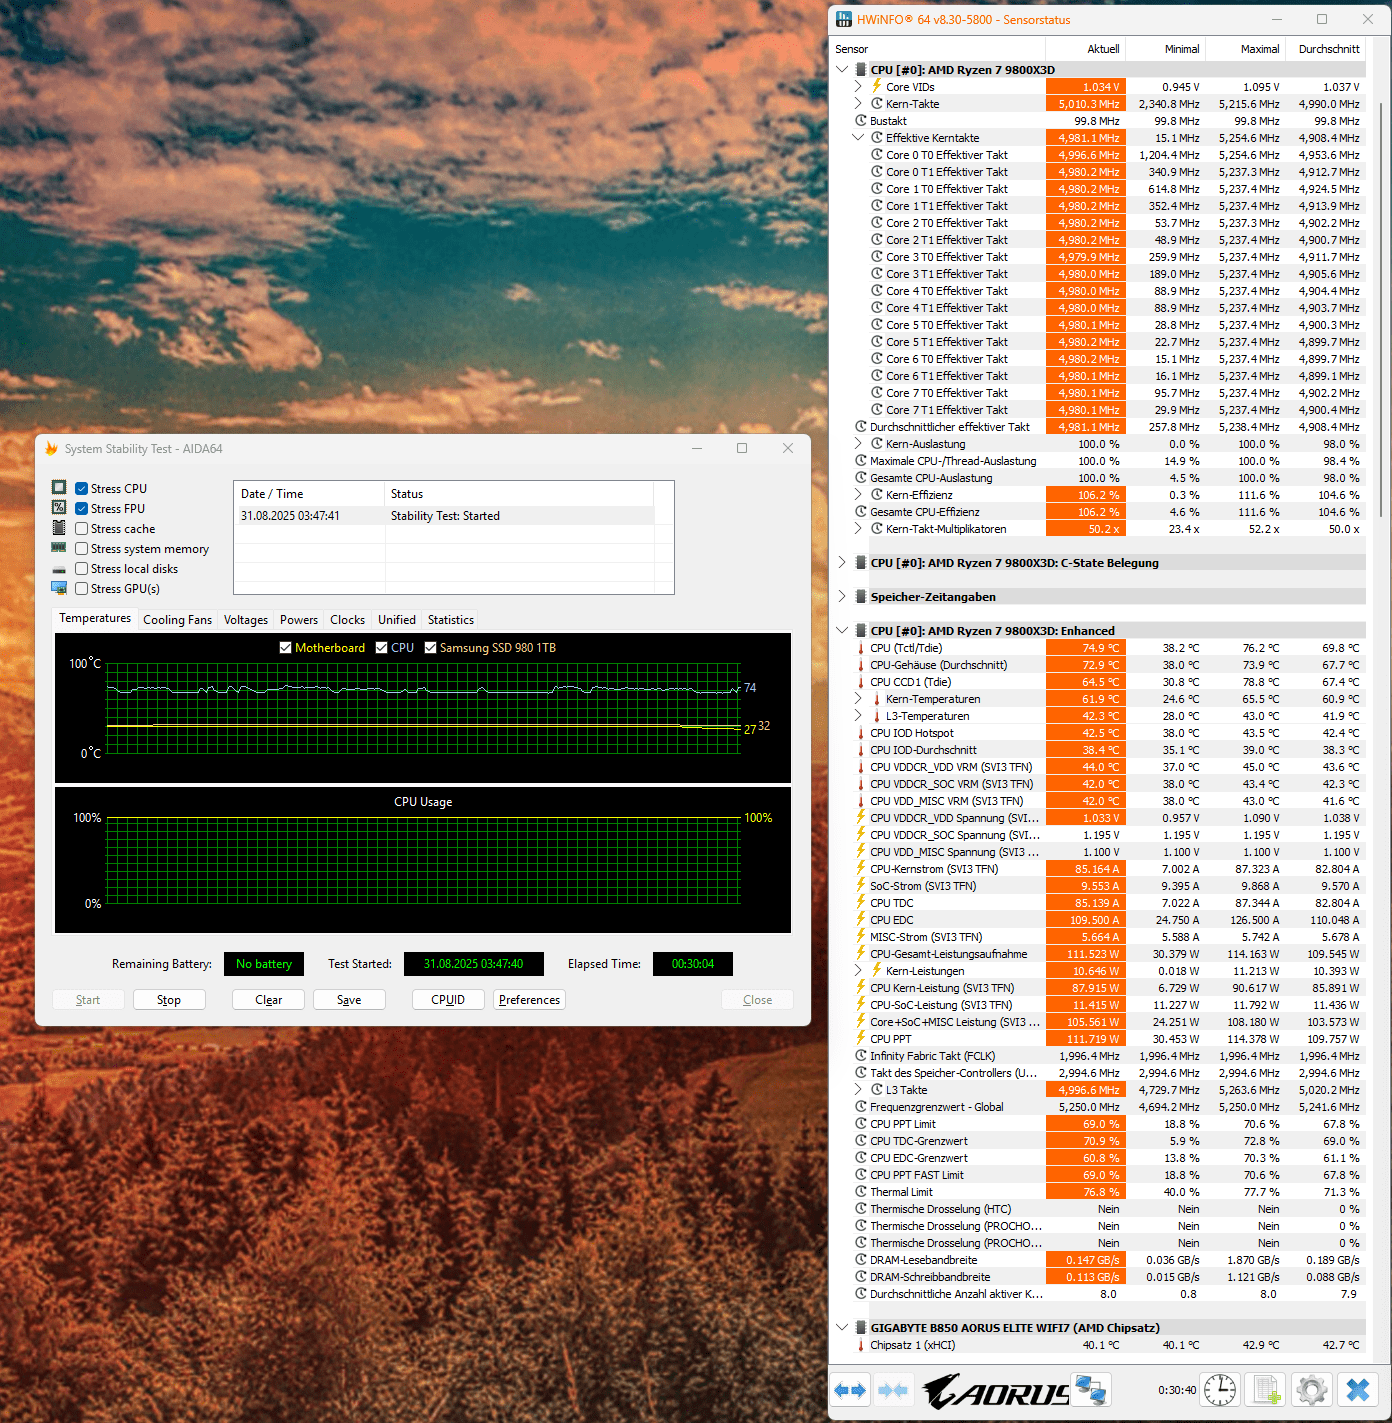
Task: Toggle the Motherboard graph checkbox
Action: (286, 648)
